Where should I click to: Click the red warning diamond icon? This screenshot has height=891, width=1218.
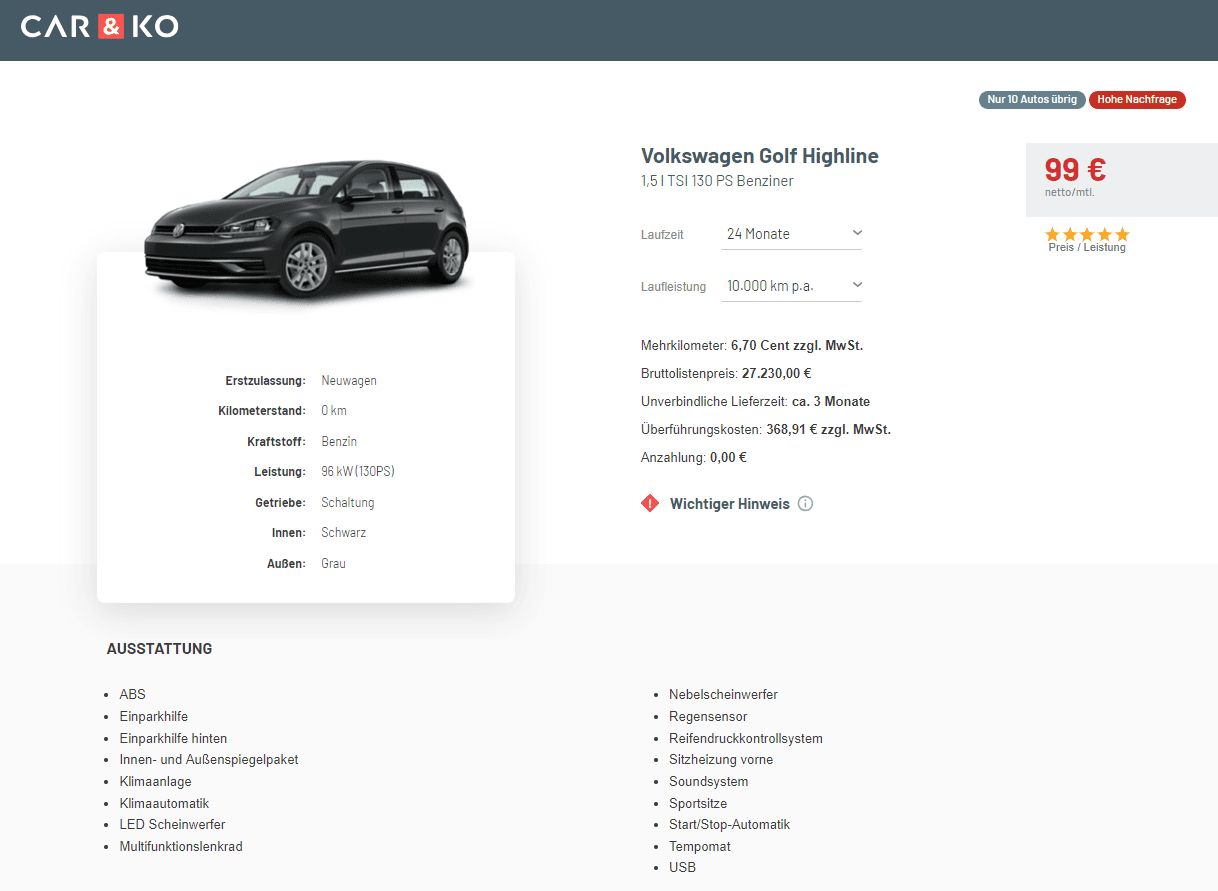click(x=650, y=503)
